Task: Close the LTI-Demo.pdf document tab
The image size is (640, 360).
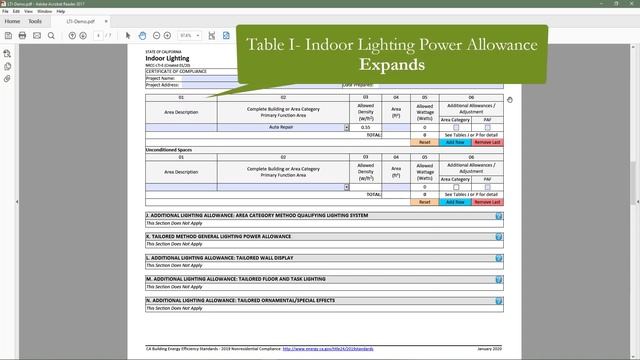Action: coord(106,21)
